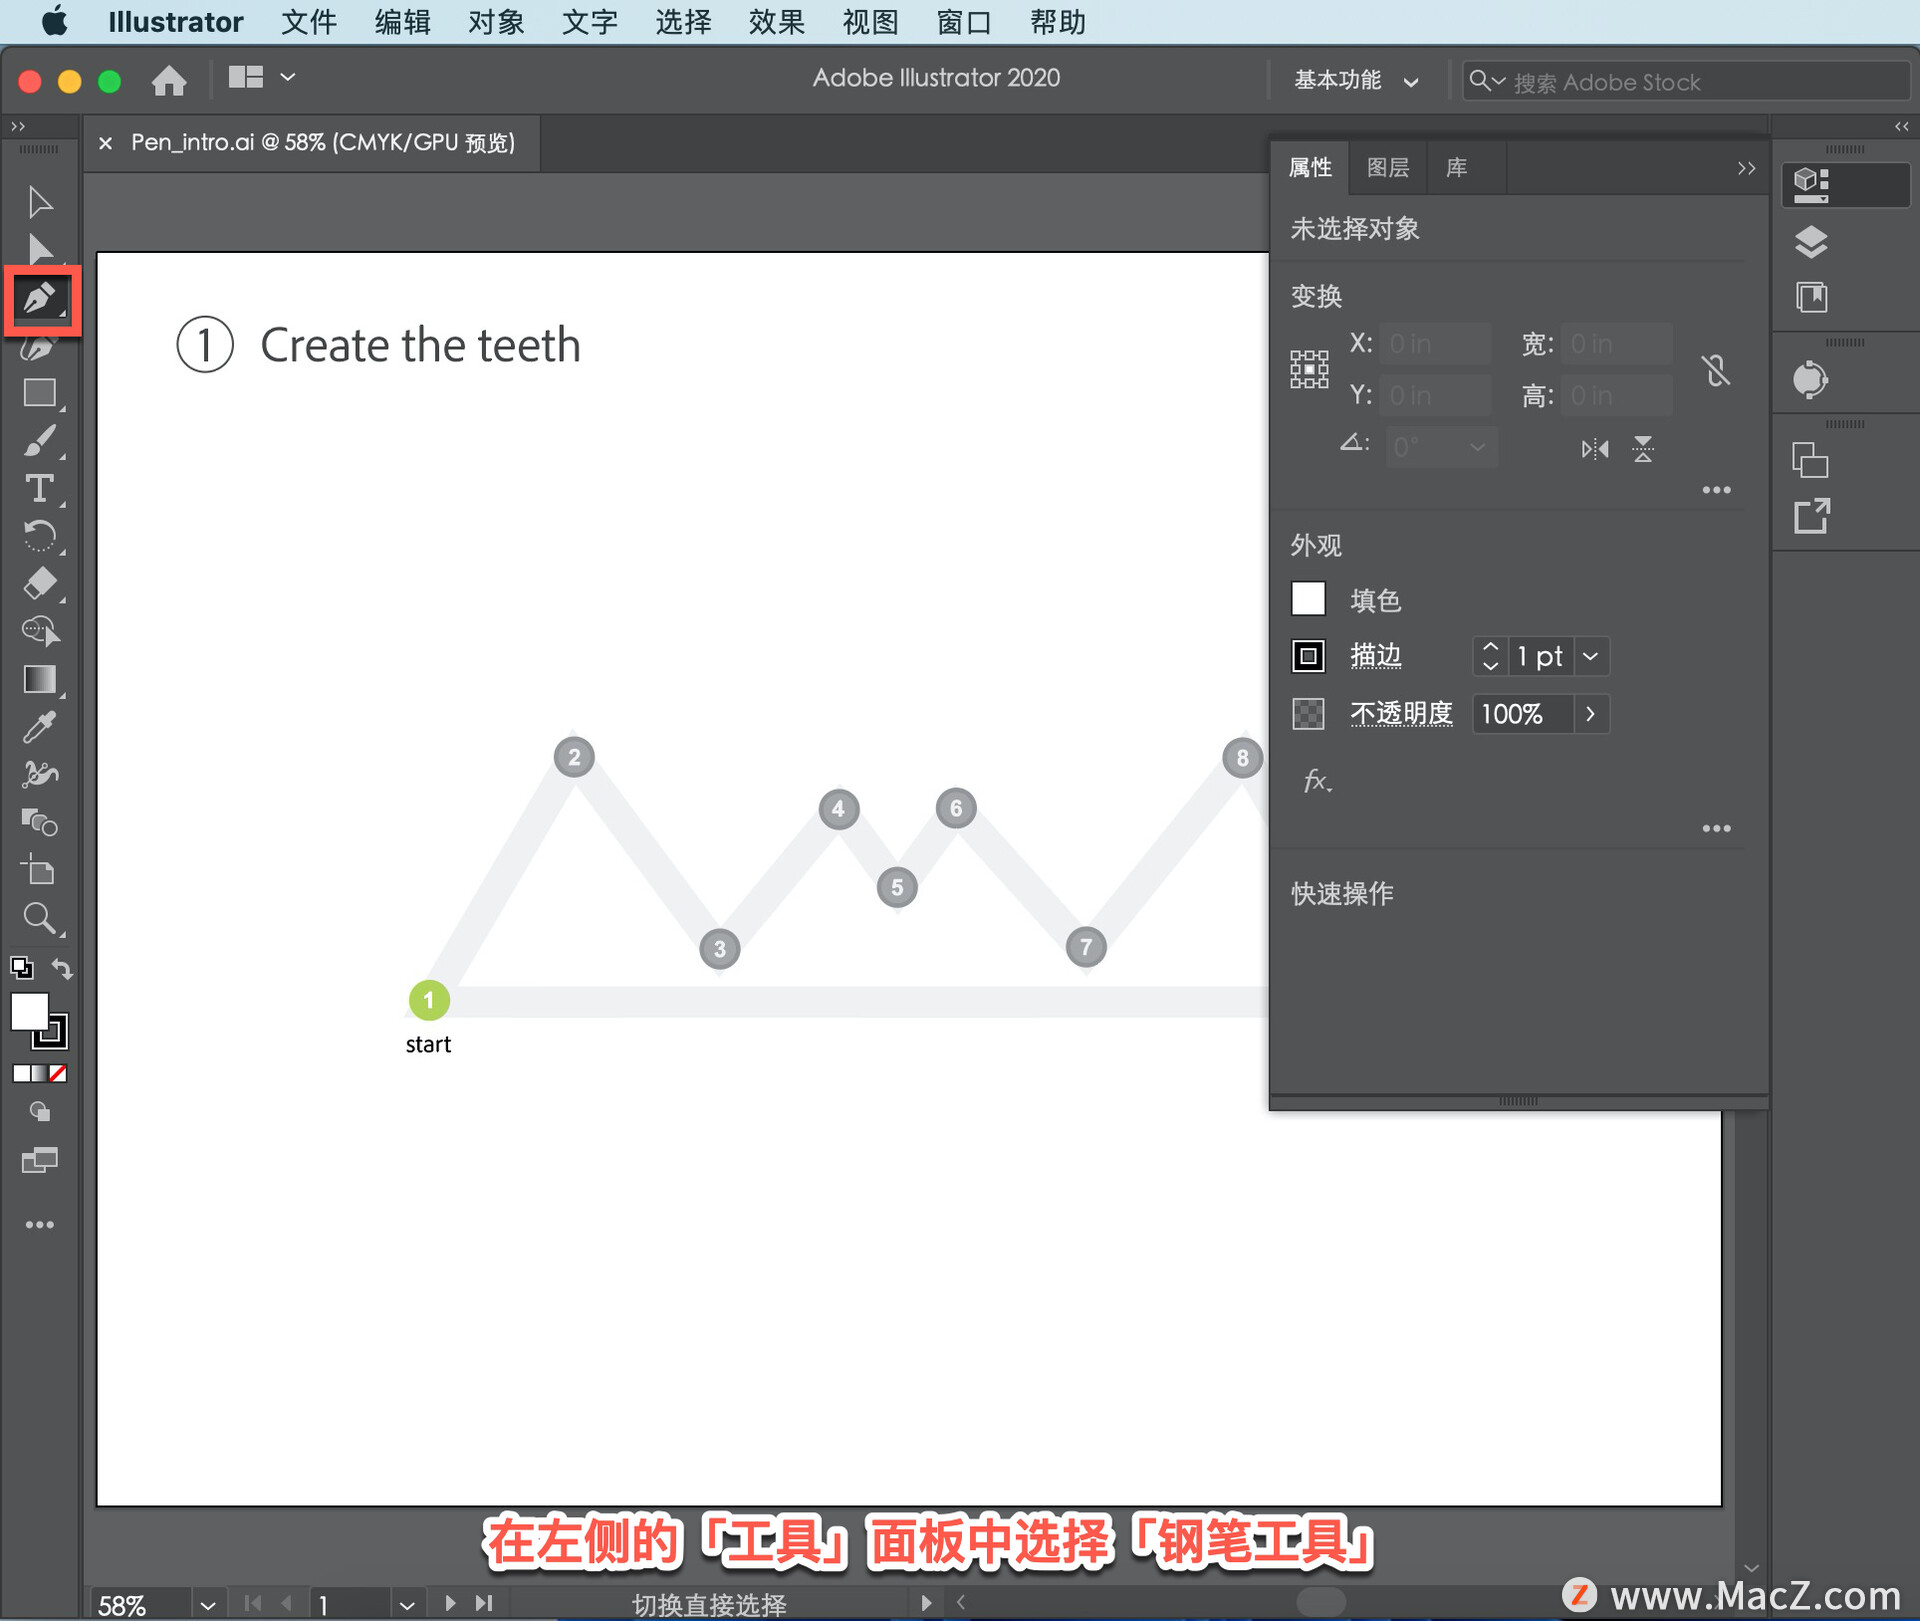The image size is (1920, 1621).
Task: Click the white 填色 fill swatch
Action: click(x=1308, y=599)
